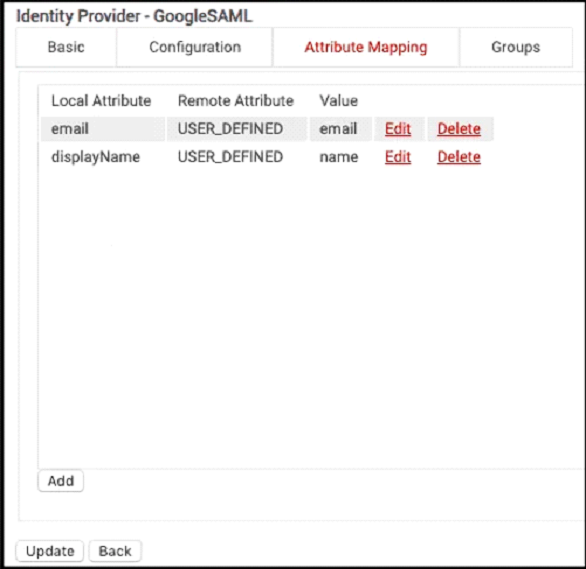
Task: Delete the email attribute mapping
Action: click(x=459, y=129)
